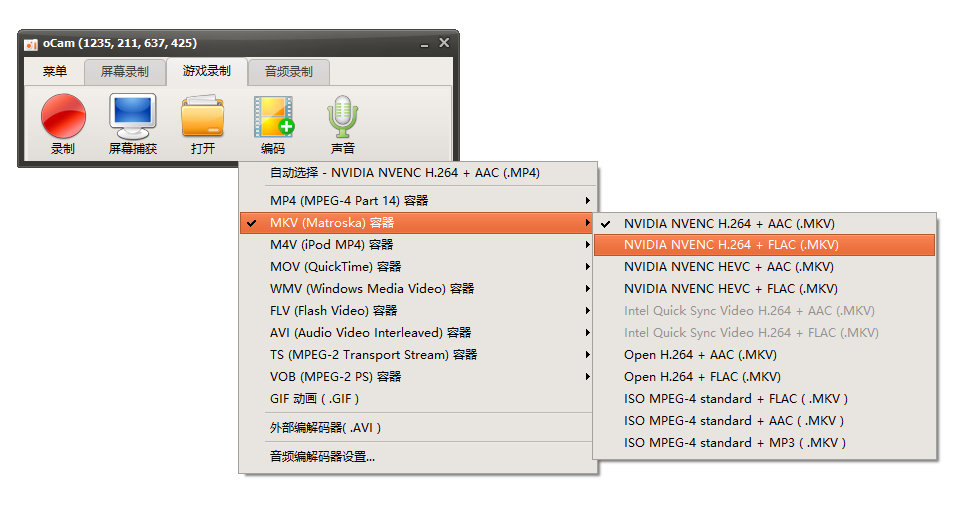Select 外部编解码器 (.AVI) option

point(418,427)
